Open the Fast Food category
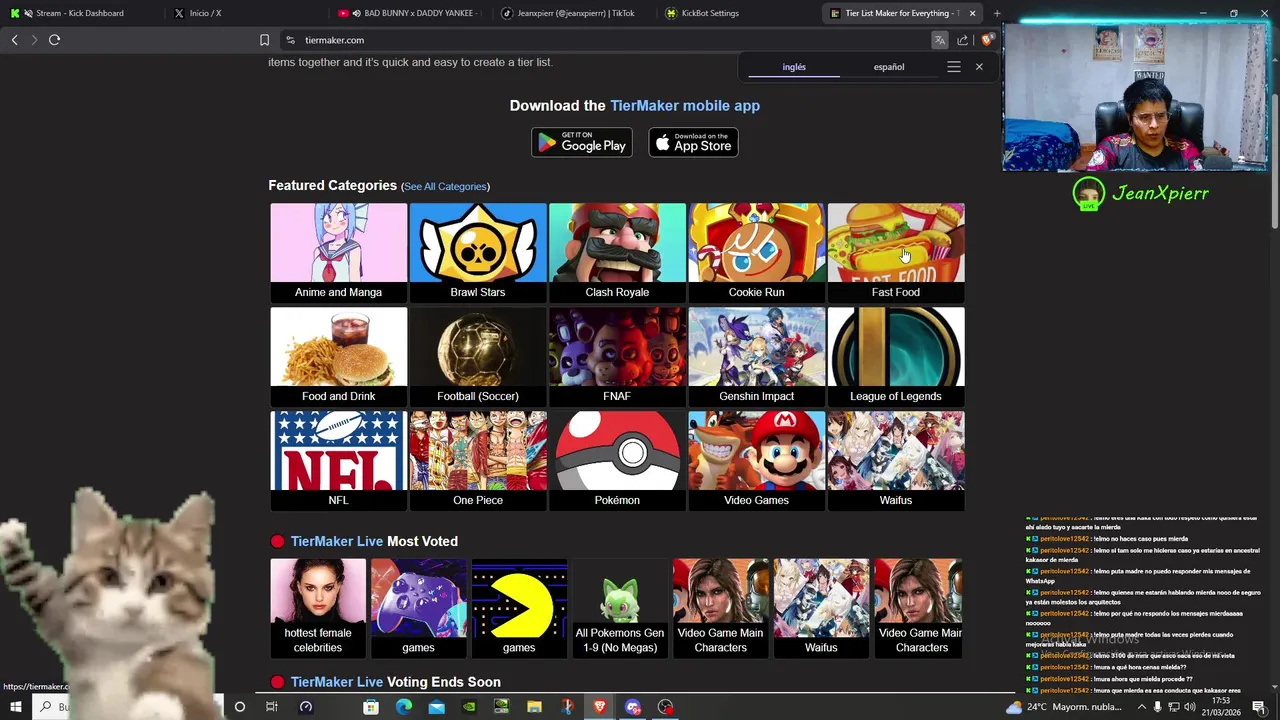Image resolution: width=1280 pixels, height=720 pixels. (896, 252)
